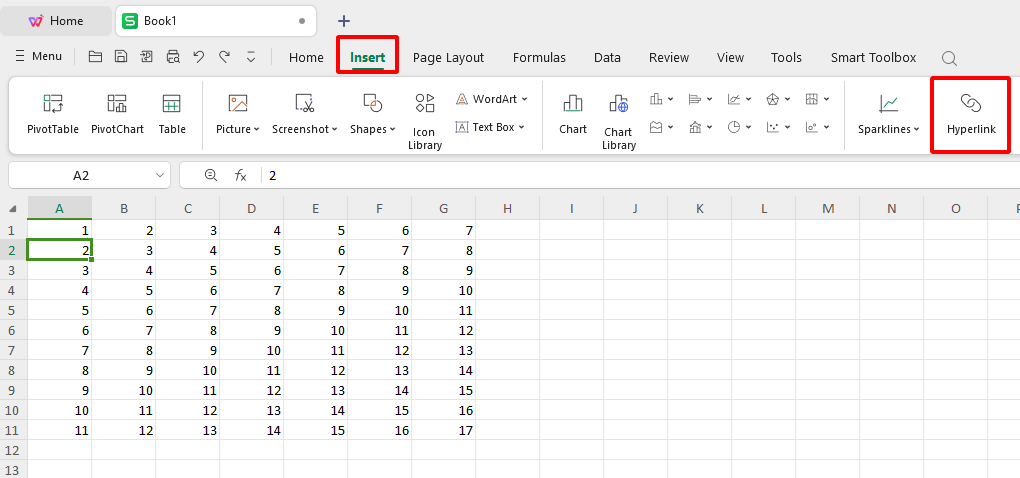Open the Icon Library
The height and width of the screenshot is (478, 1020).
(424, 119)
